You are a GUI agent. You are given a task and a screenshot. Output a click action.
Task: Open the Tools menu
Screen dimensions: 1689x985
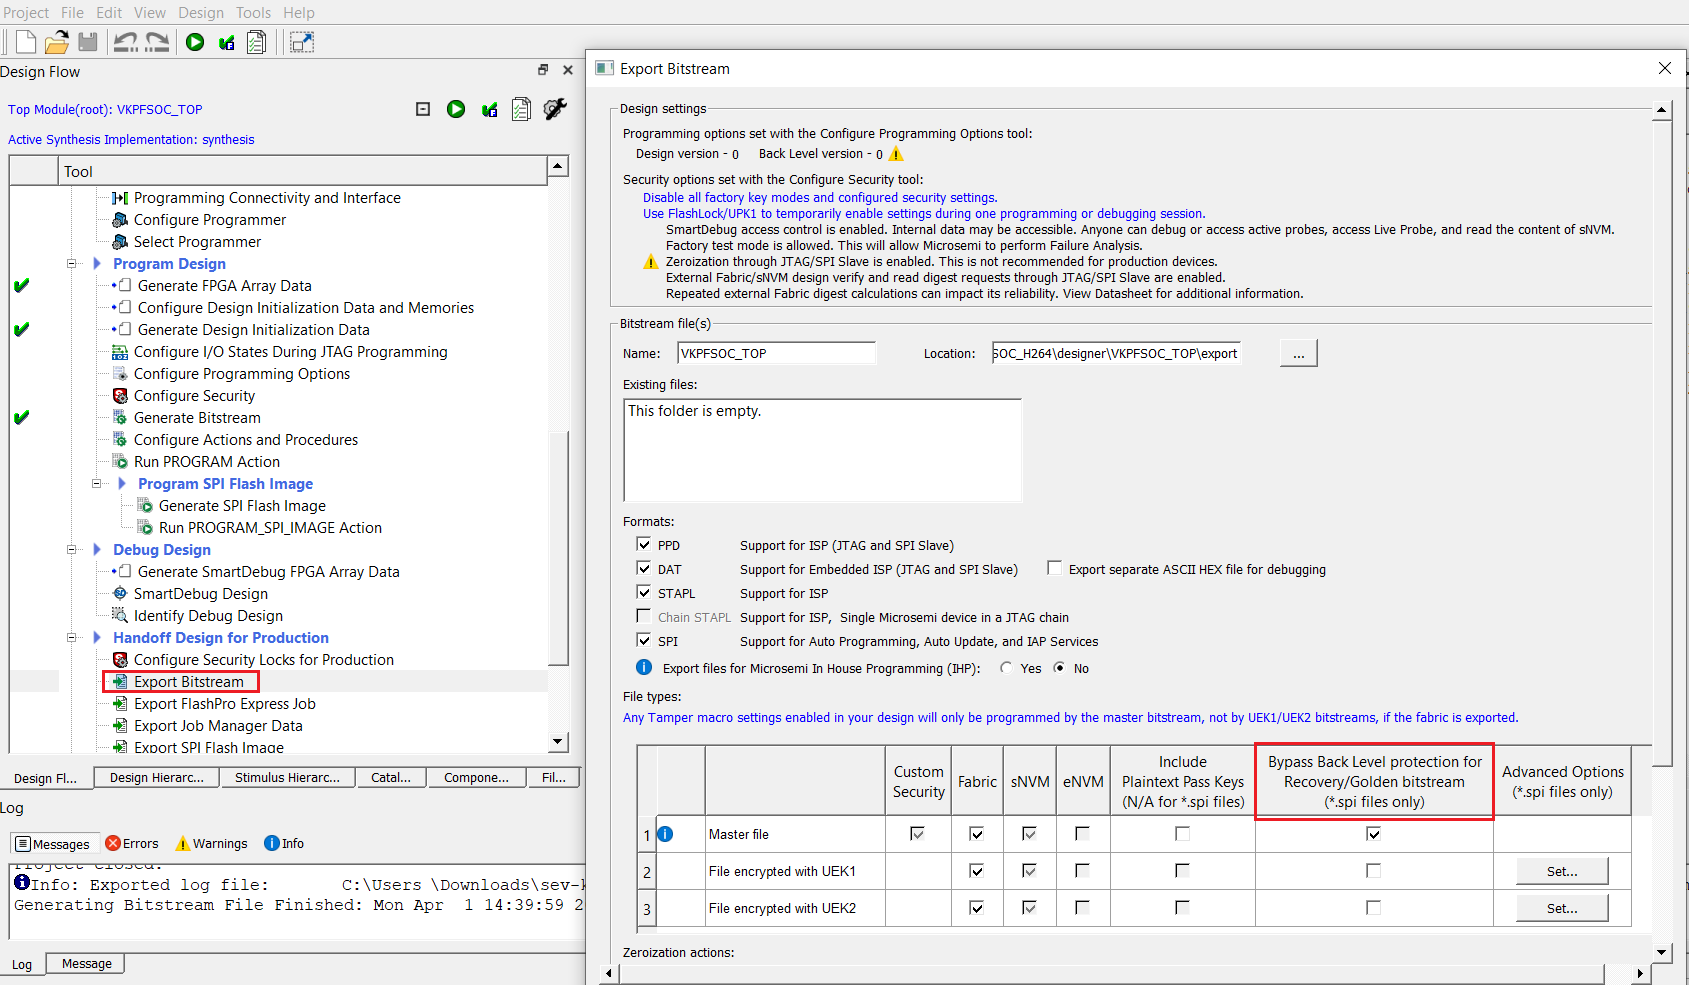pos(253,13)
